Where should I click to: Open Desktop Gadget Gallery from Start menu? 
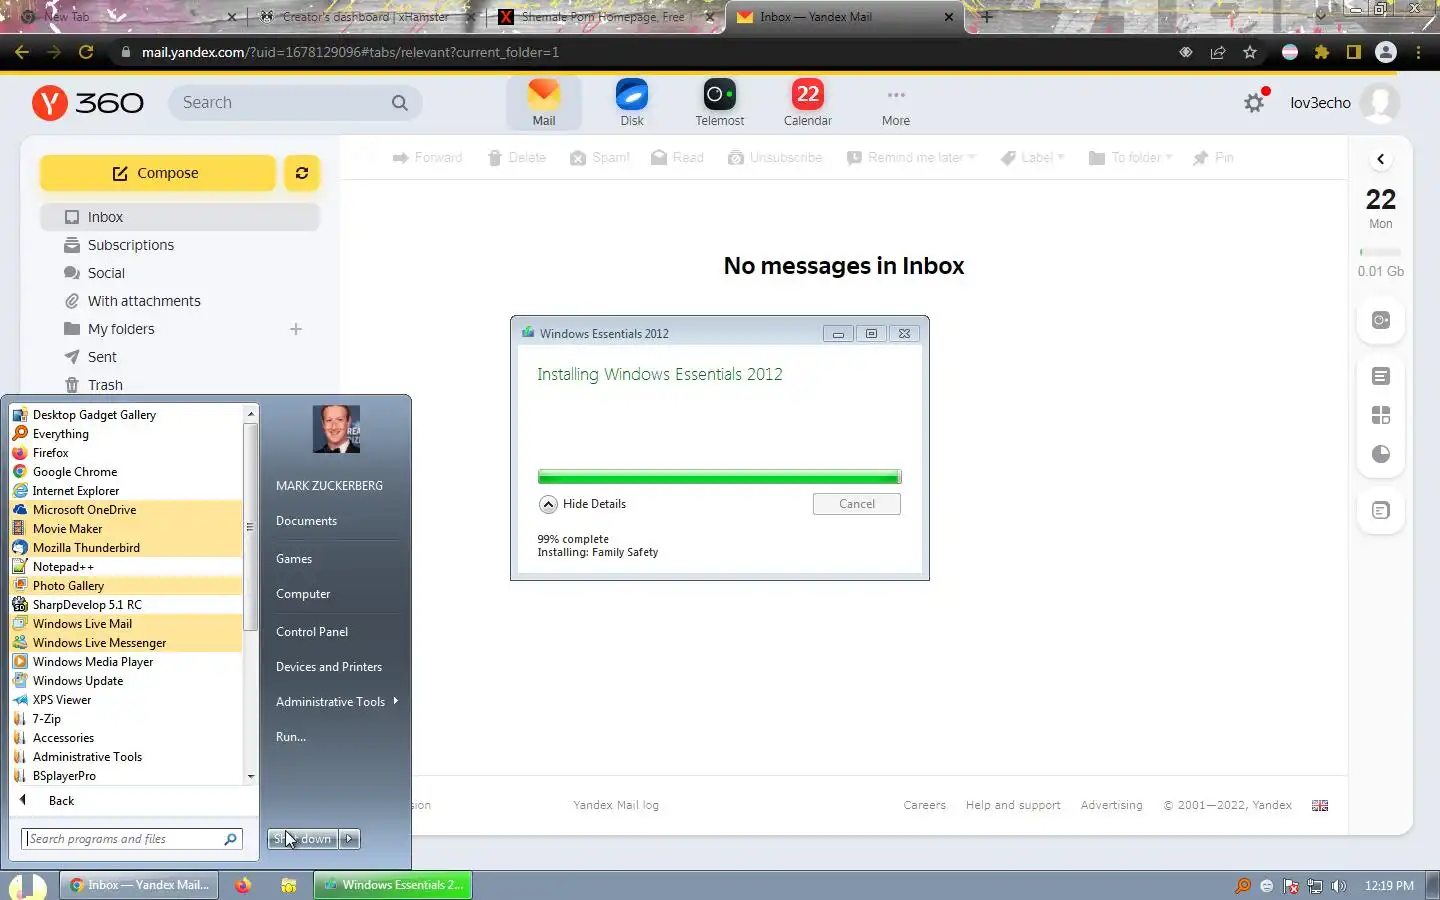(126, 415)
